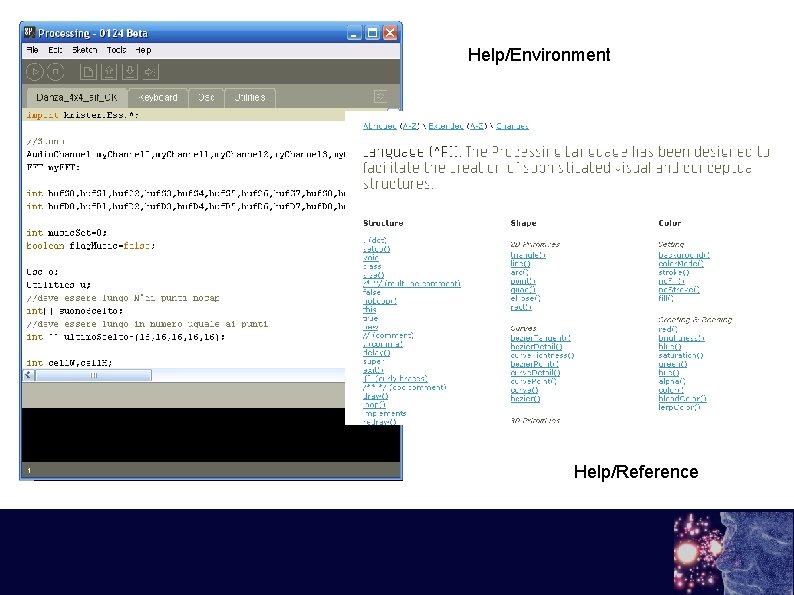Open the noStroke() reference link

click(679, 290)
